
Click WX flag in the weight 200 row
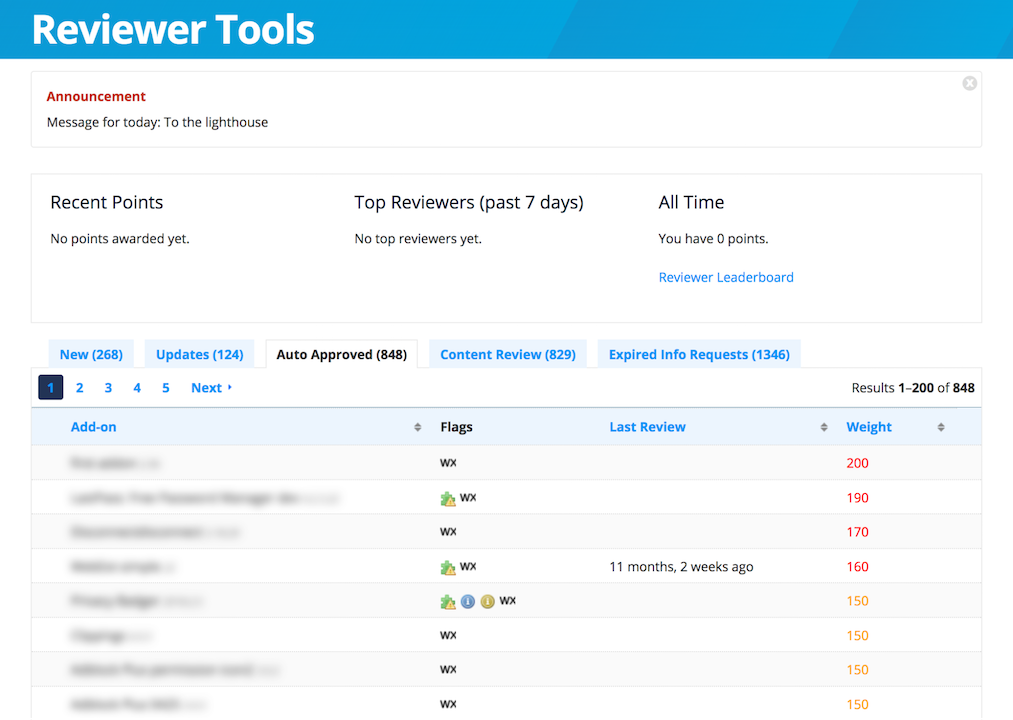pos(448,463)
